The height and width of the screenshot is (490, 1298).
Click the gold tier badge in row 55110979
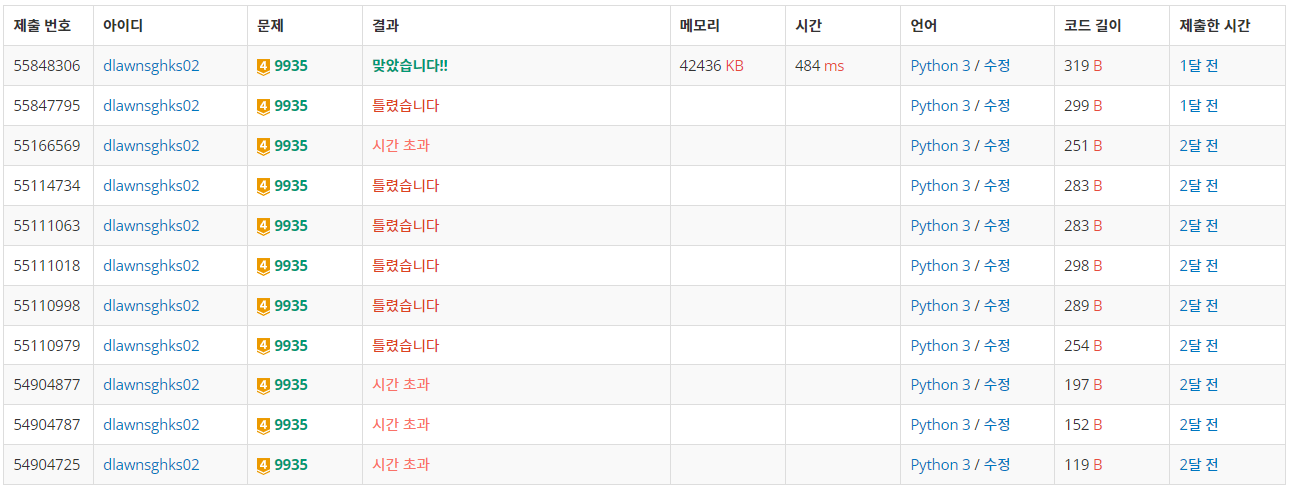coord(264,346)
